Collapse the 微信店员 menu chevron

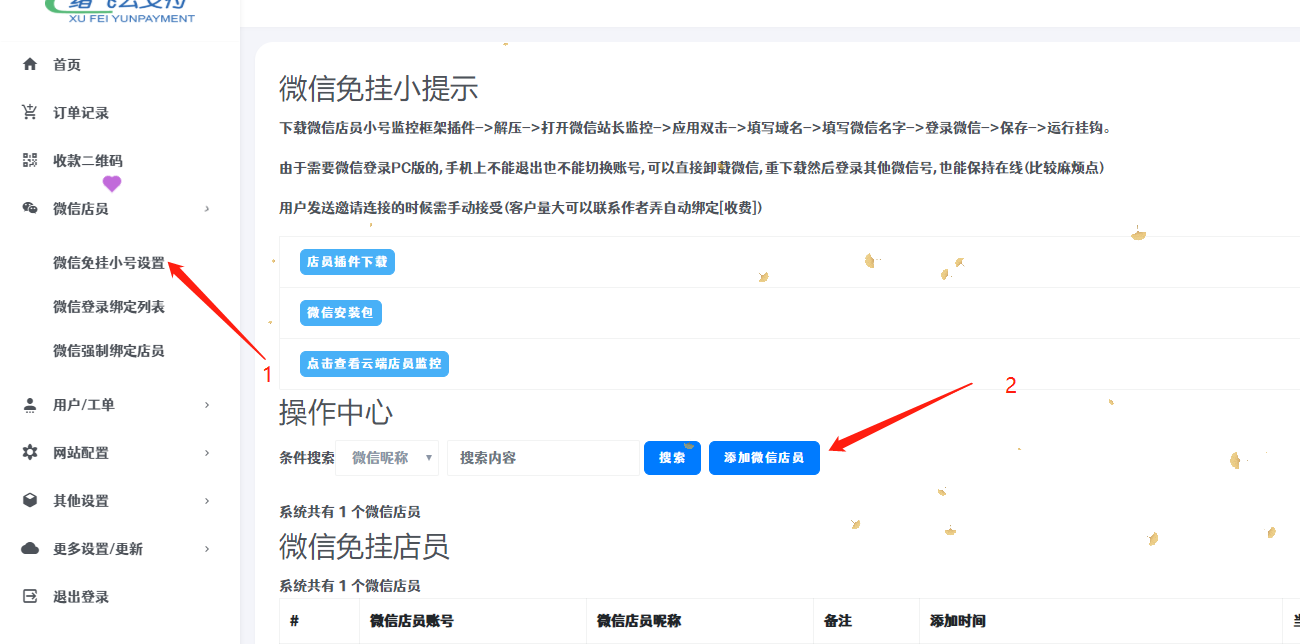point(207,208)
